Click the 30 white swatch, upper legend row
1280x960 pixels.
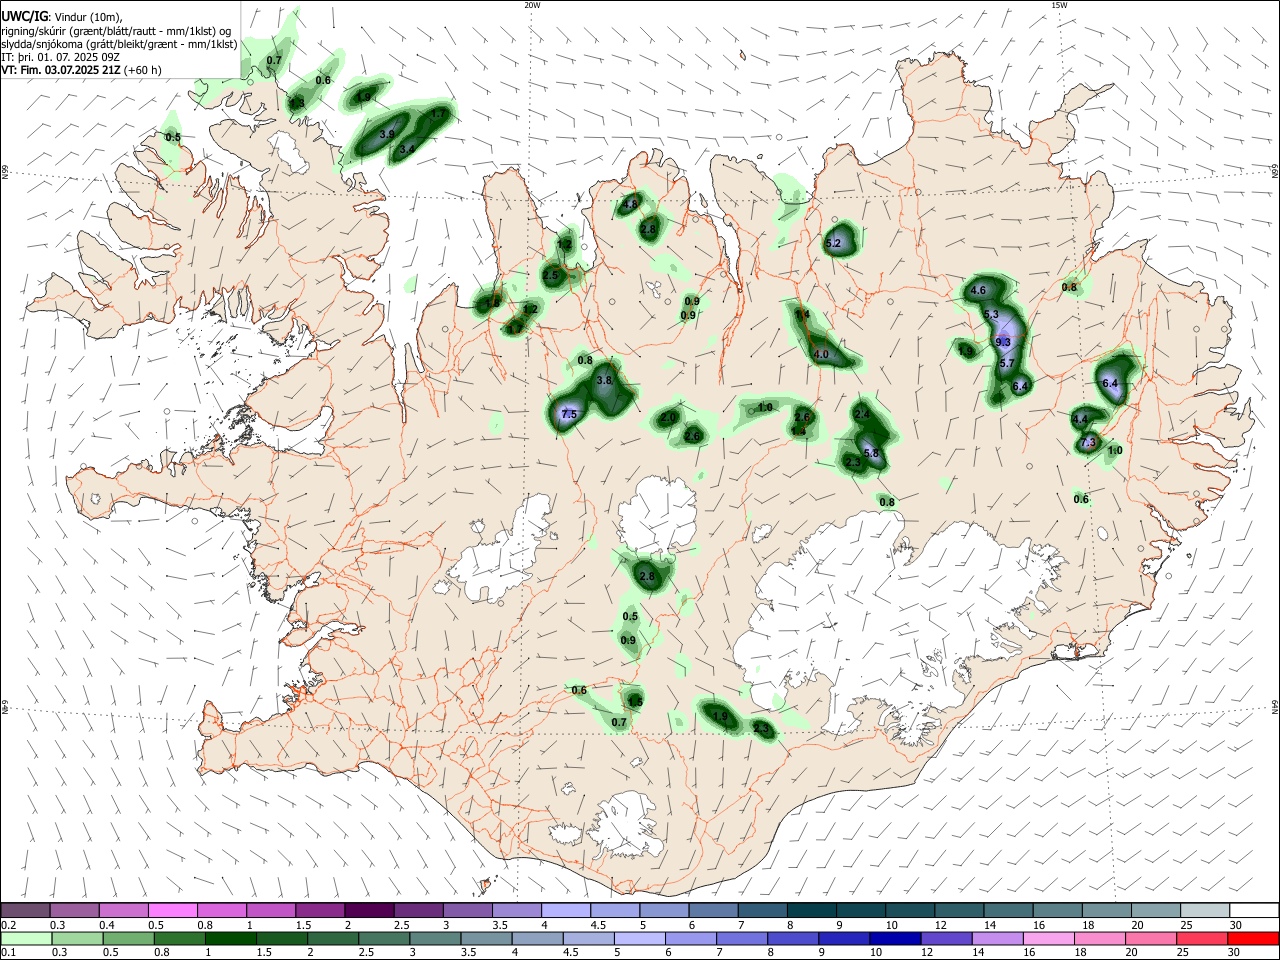click(x=1254, y=910)
